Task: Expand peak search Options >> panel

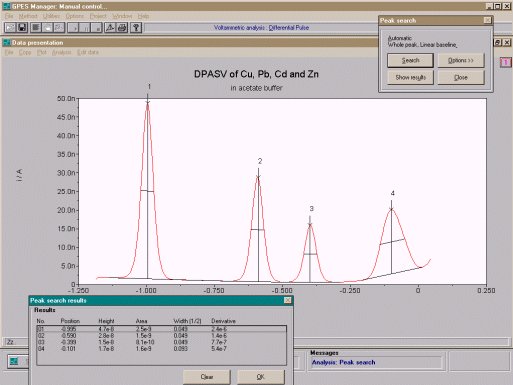Action: coord(461,61)
